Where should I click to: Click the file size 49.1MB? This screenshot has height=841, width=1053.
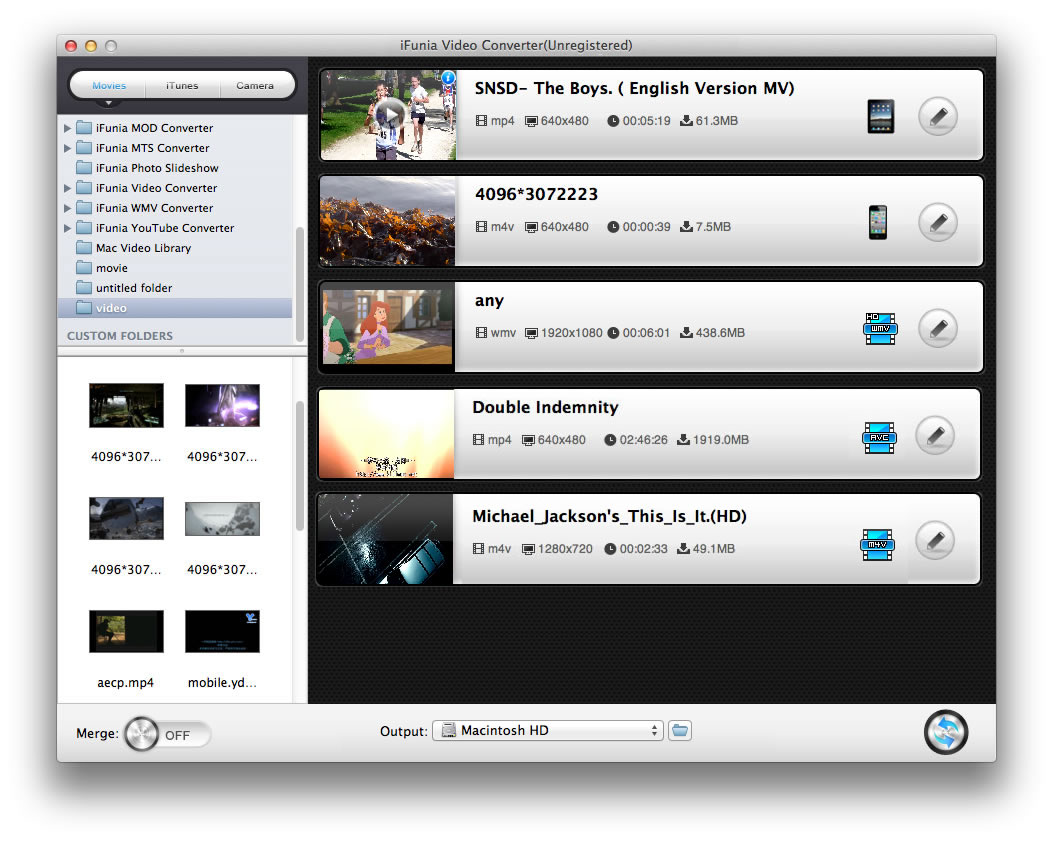[x=713, y=549]
